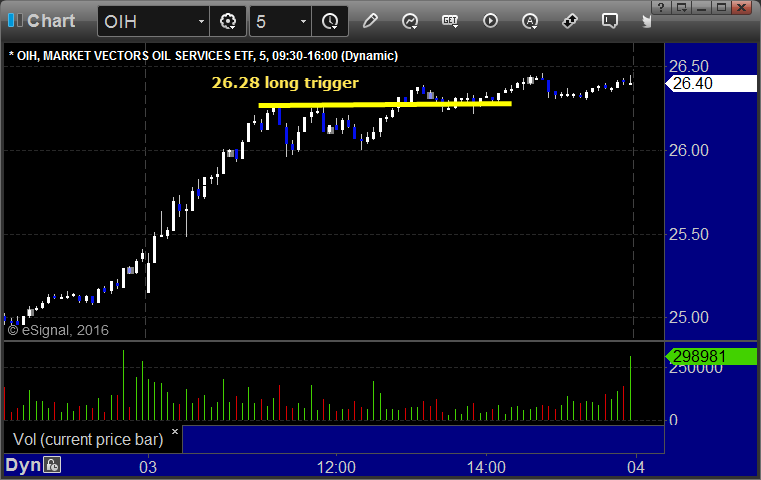This screenshot has width=761, height=480.
Task: Select the pencil drawing tools icon
Action: click(x=370, y=21)
